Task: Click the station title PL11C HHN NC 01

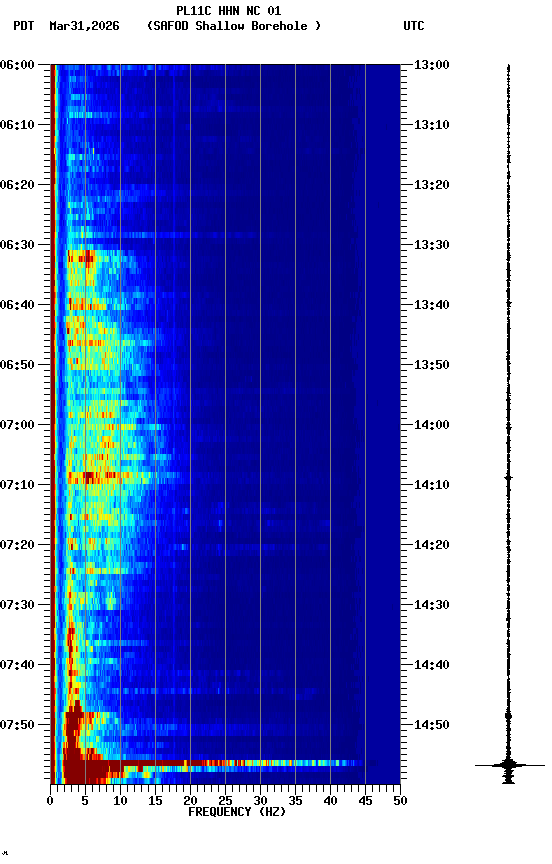Action: [229, 11]
